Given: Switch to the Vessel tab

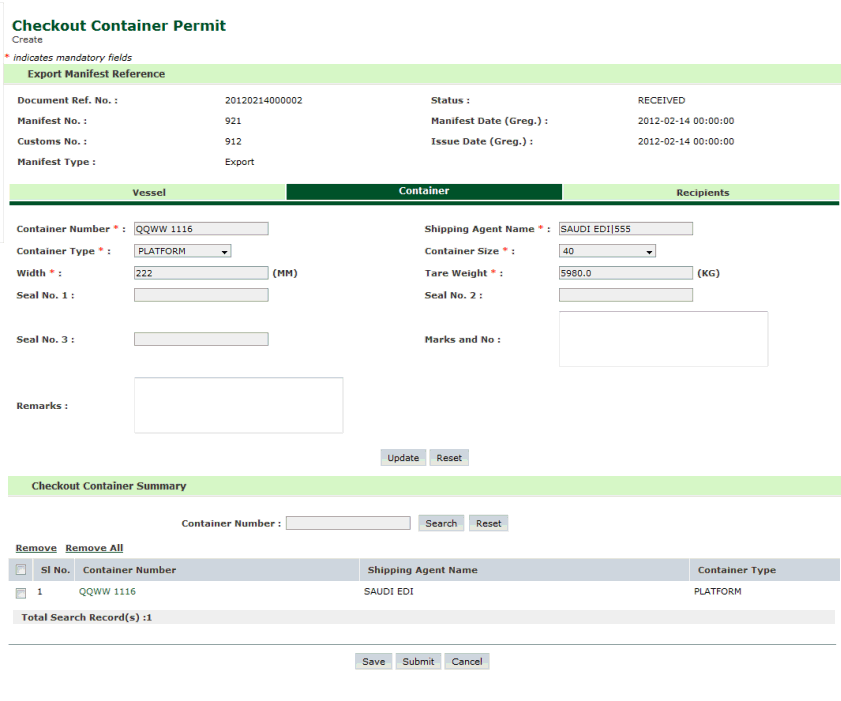Looking at the screenshot, I should point(148,192).
